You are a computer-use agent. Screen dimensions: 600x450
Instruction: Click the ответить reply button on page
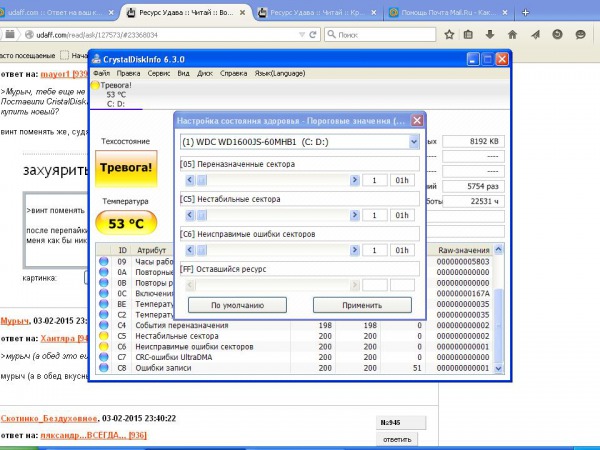(x=397, y=439)
